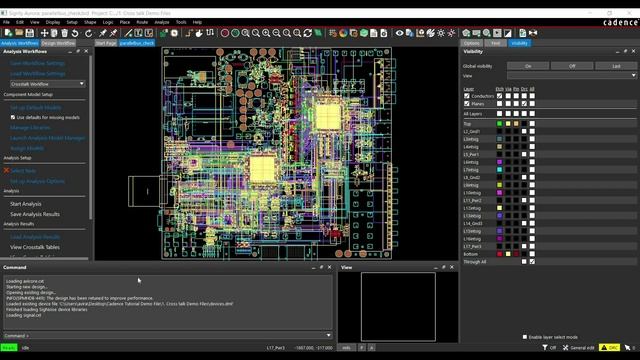The width and height of the screenshot is (640, 360).
Task: Click the Global visibility Last button
Action: click(616, 66)
